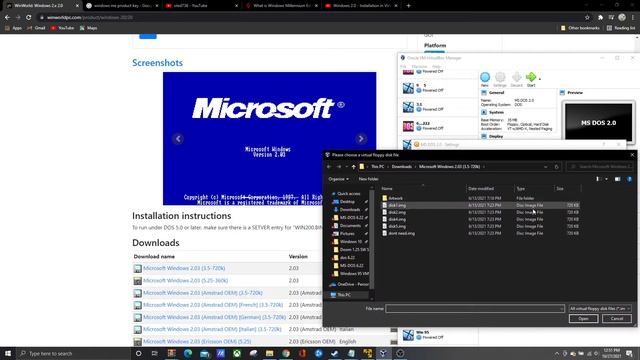The height and width of the screenshot is (360, 640).
Task: Open the File name history dropdown arrow
Action: pyautogui.click(x=562, y=309)
